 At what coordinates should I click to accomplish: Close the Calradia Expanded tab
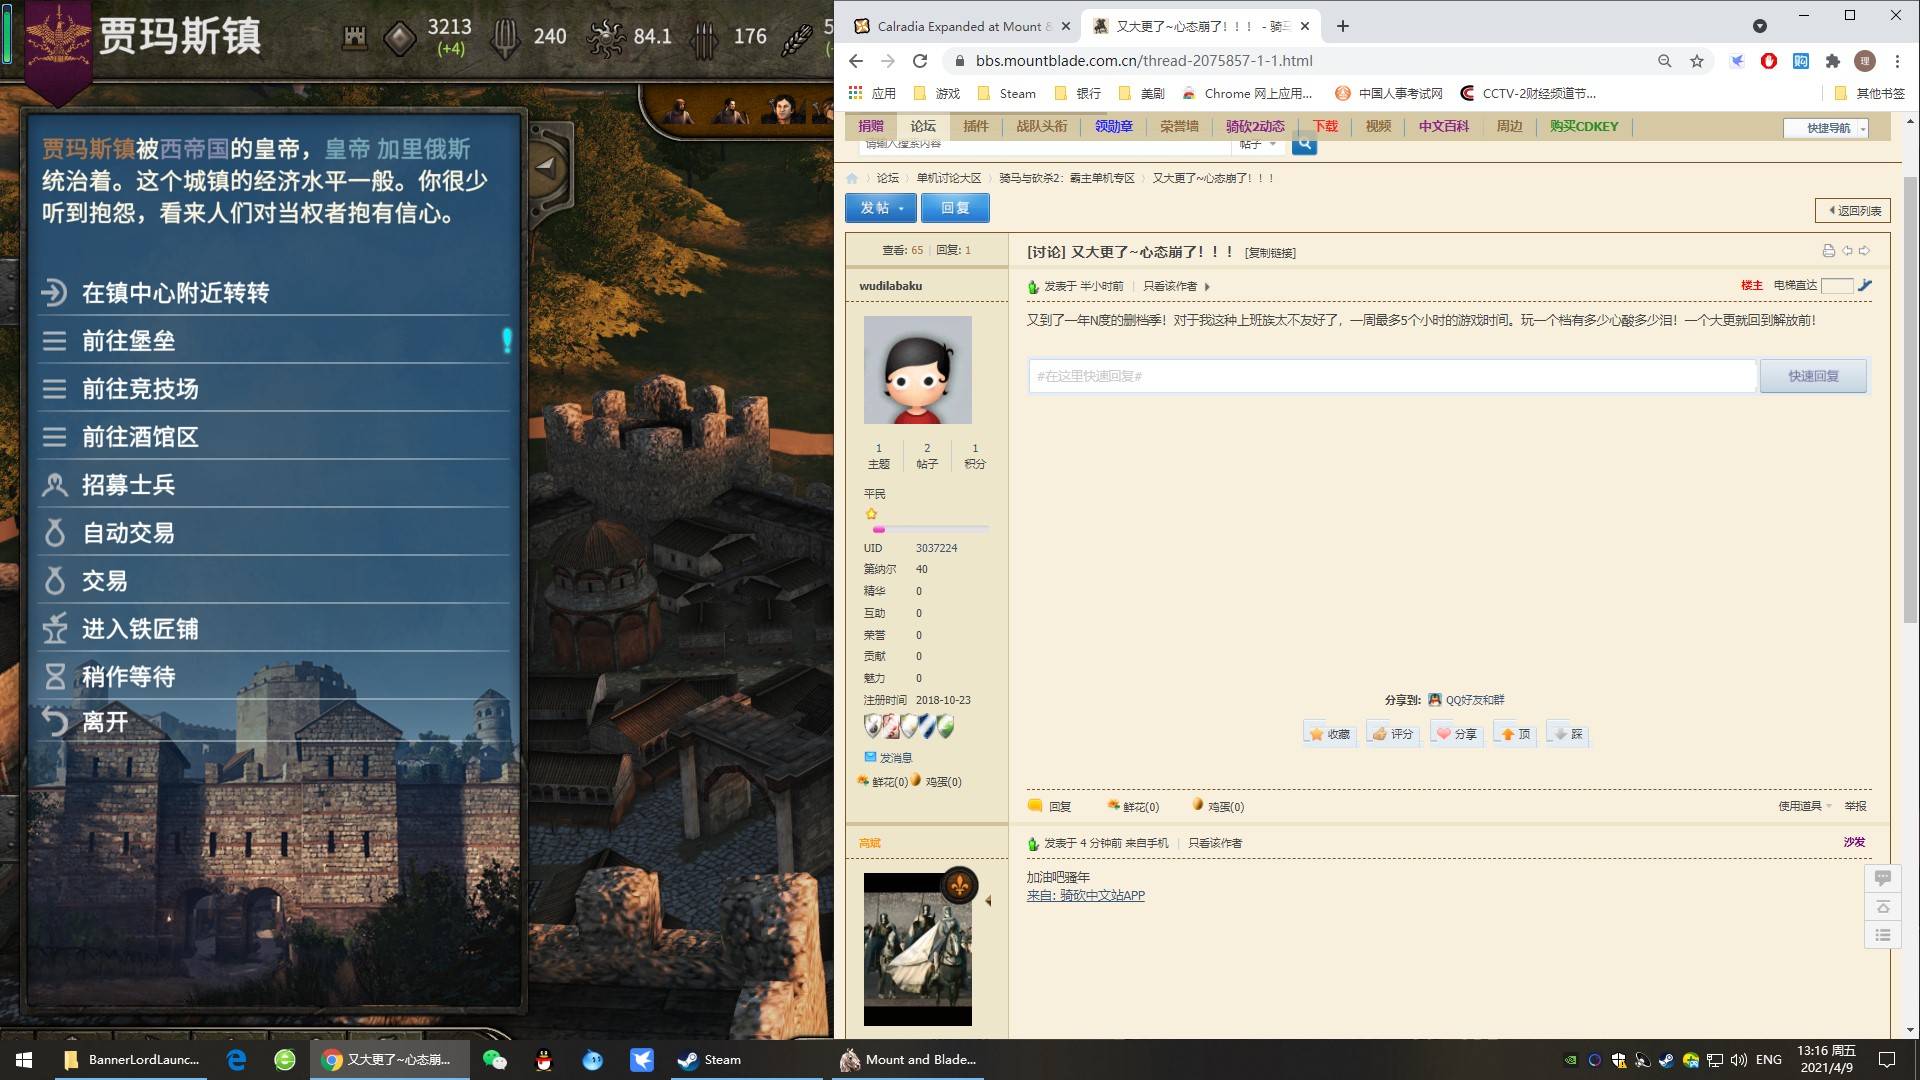1066,27
